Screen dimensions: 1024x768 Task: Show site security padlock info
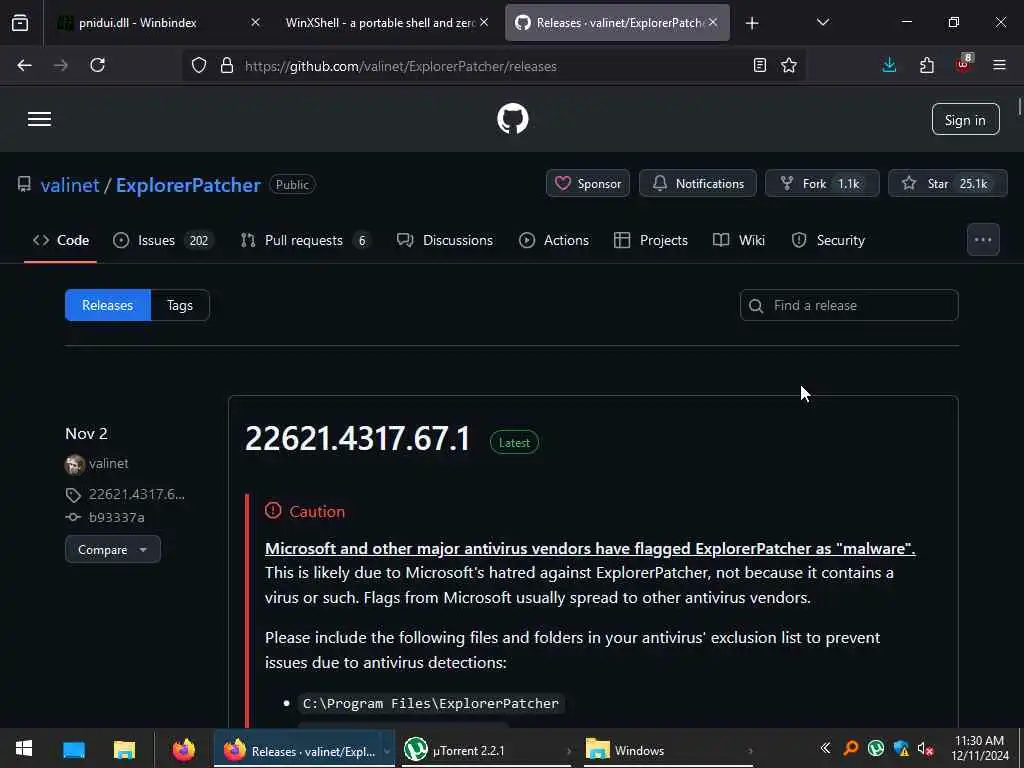tap(227, 65)
